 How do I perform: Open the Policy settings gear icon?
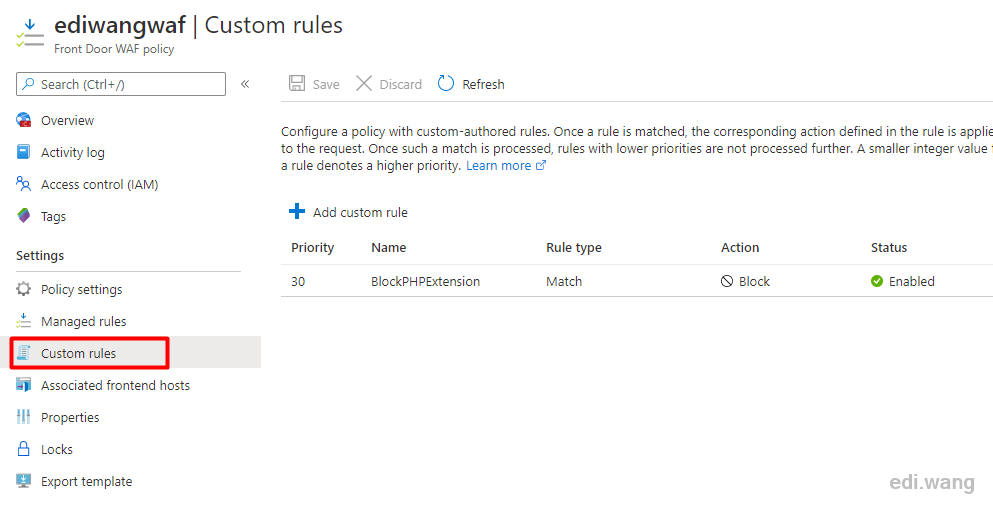click(23, 289)
